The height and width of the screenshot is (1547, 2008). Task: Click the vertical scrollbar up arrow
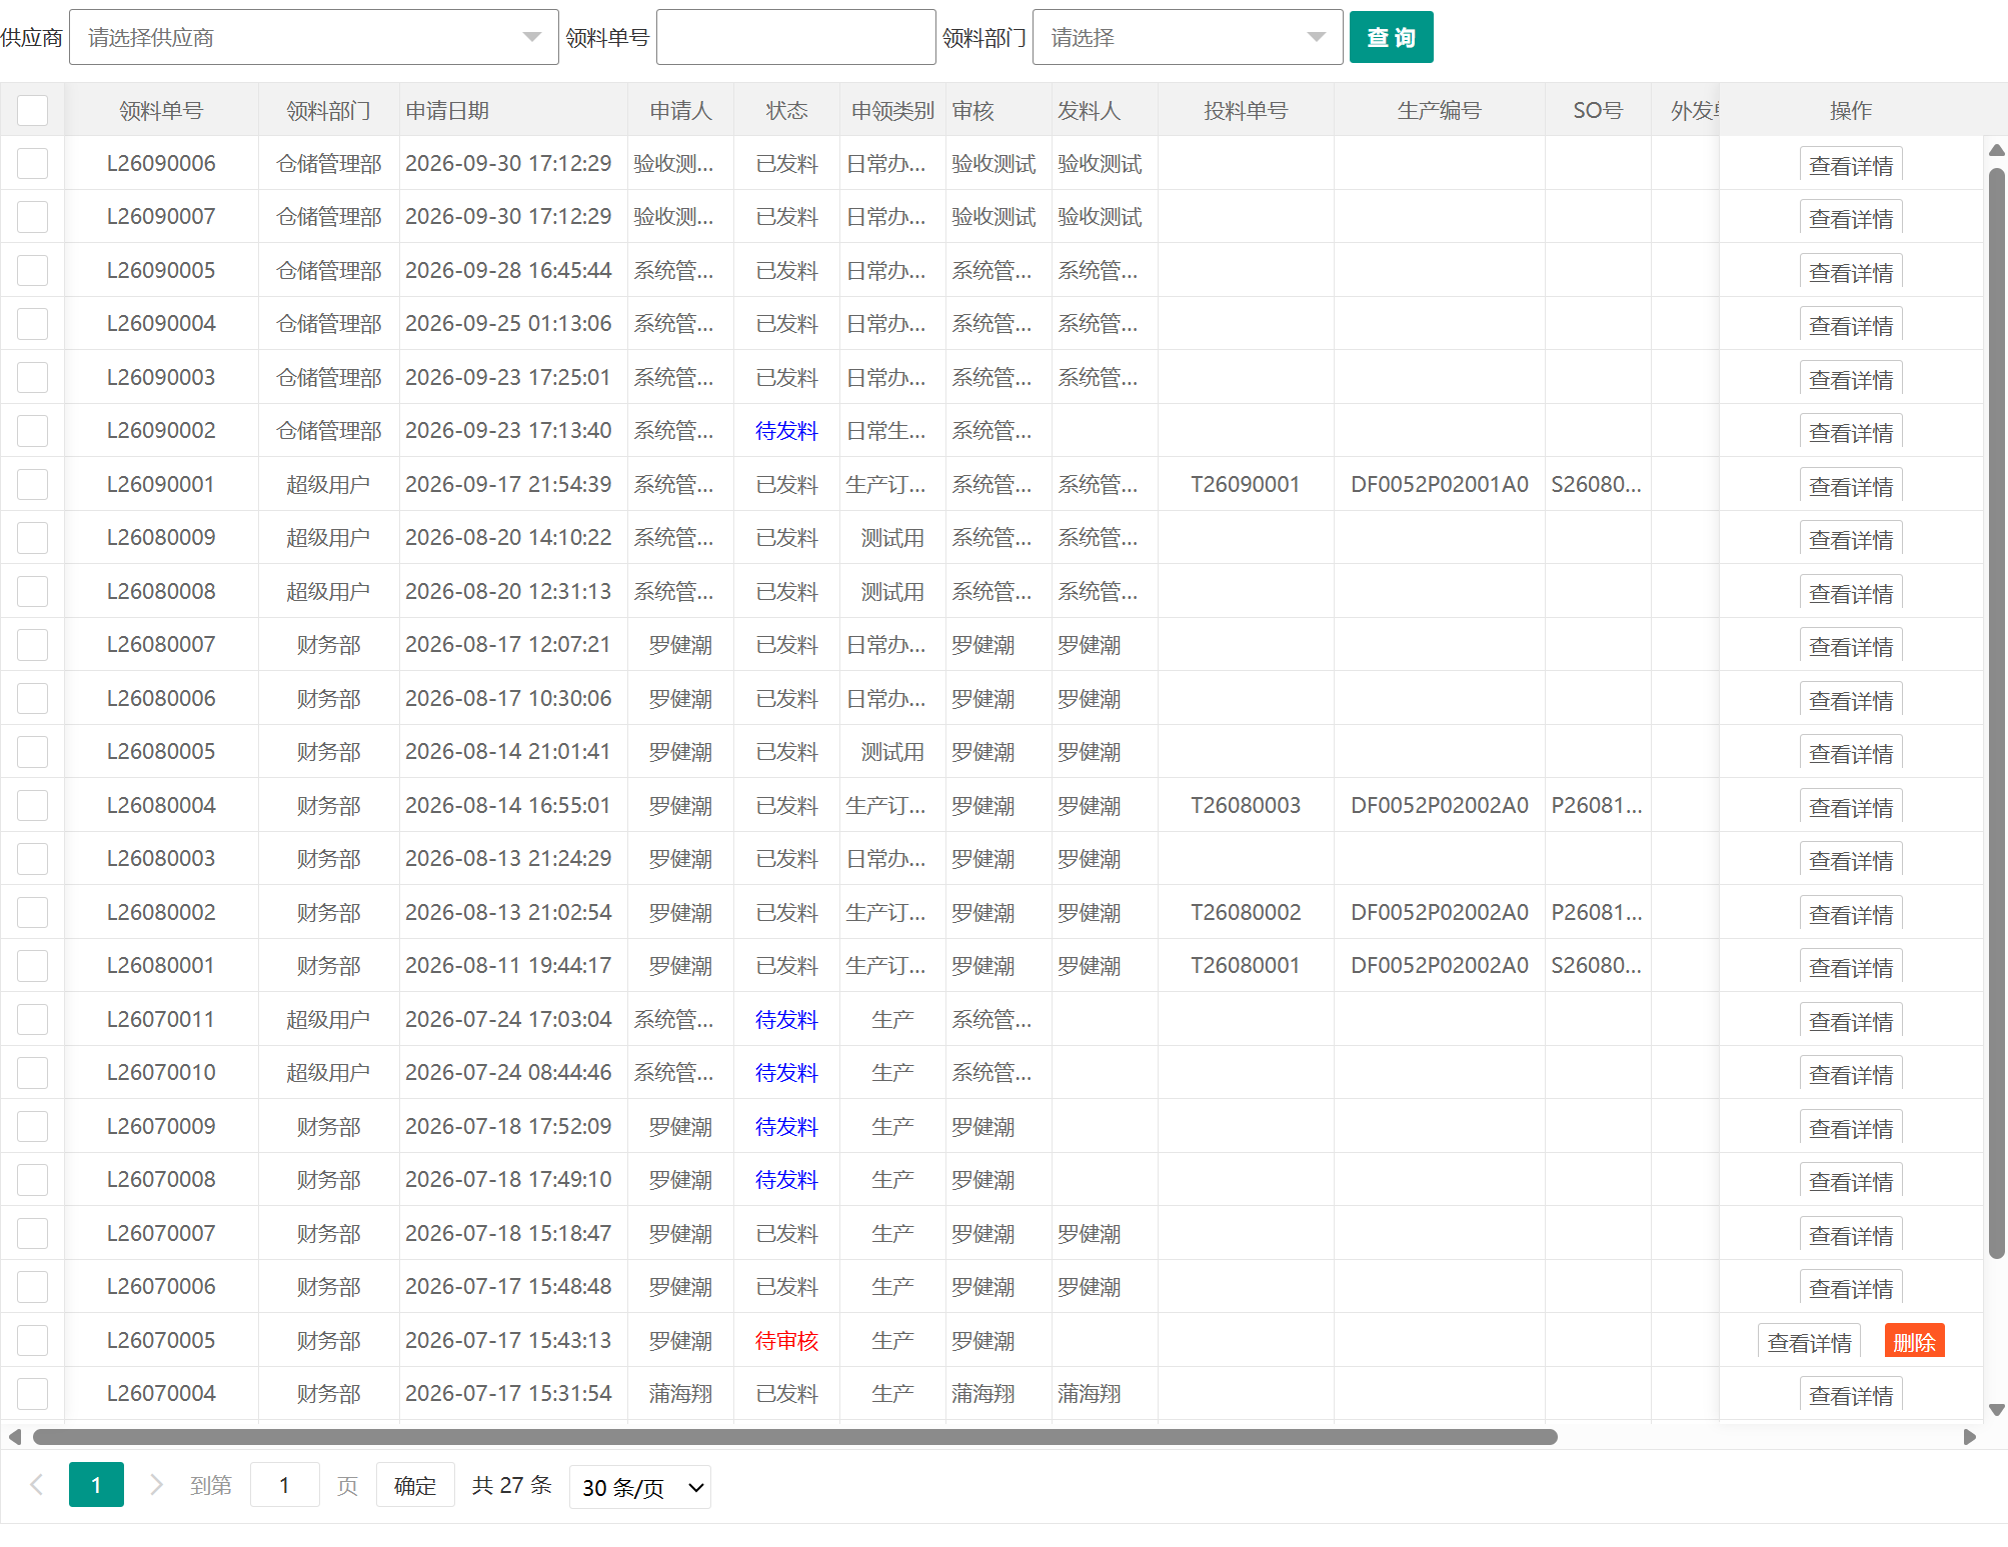tap(1997, 150)
